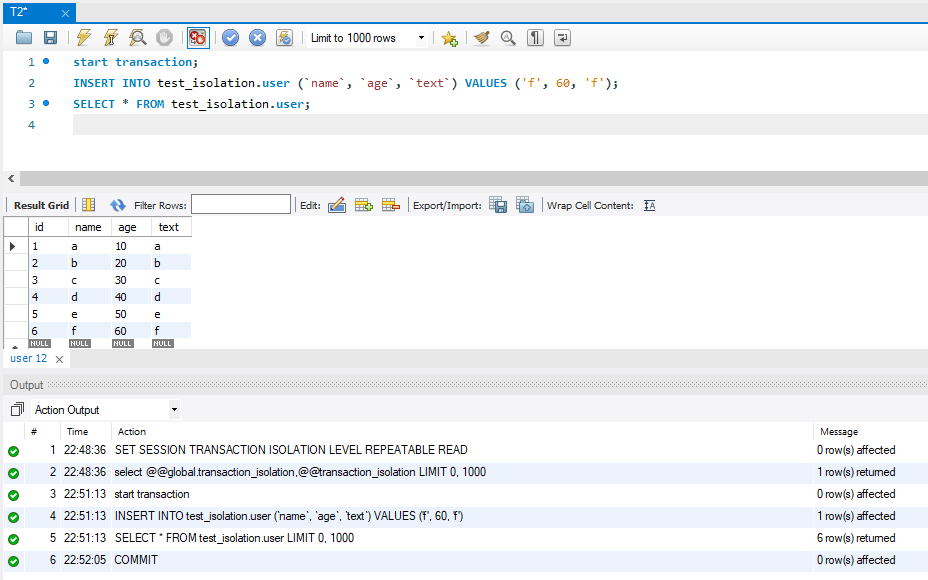
Task: Close the user 12 result tab
Action: click(x=59, y=359)
